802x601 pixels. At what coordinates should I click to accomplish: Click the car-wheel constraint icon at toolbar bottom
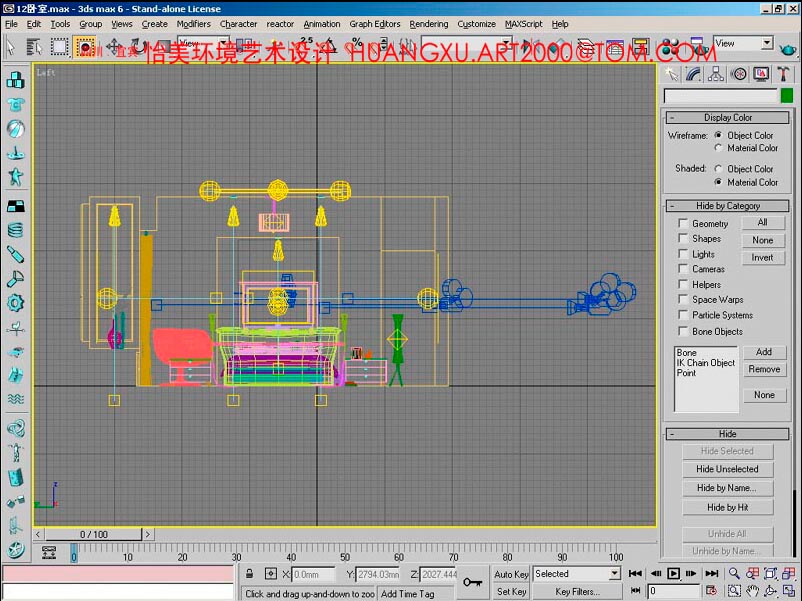pyautogui.click(x=15, y=550)
